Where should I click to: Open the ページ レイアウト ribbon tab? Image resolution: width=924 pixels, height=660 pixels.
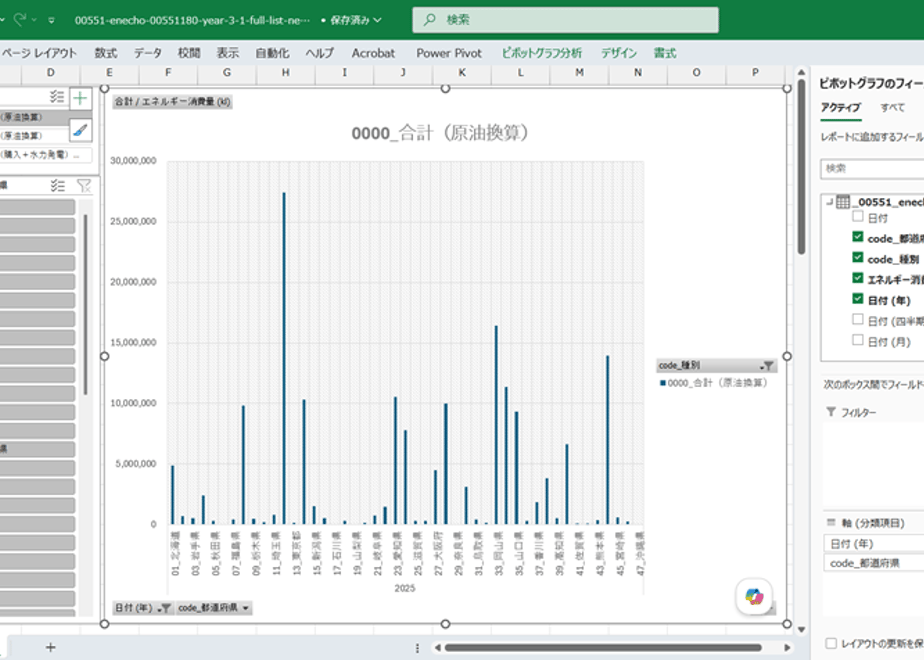(39, 53)
